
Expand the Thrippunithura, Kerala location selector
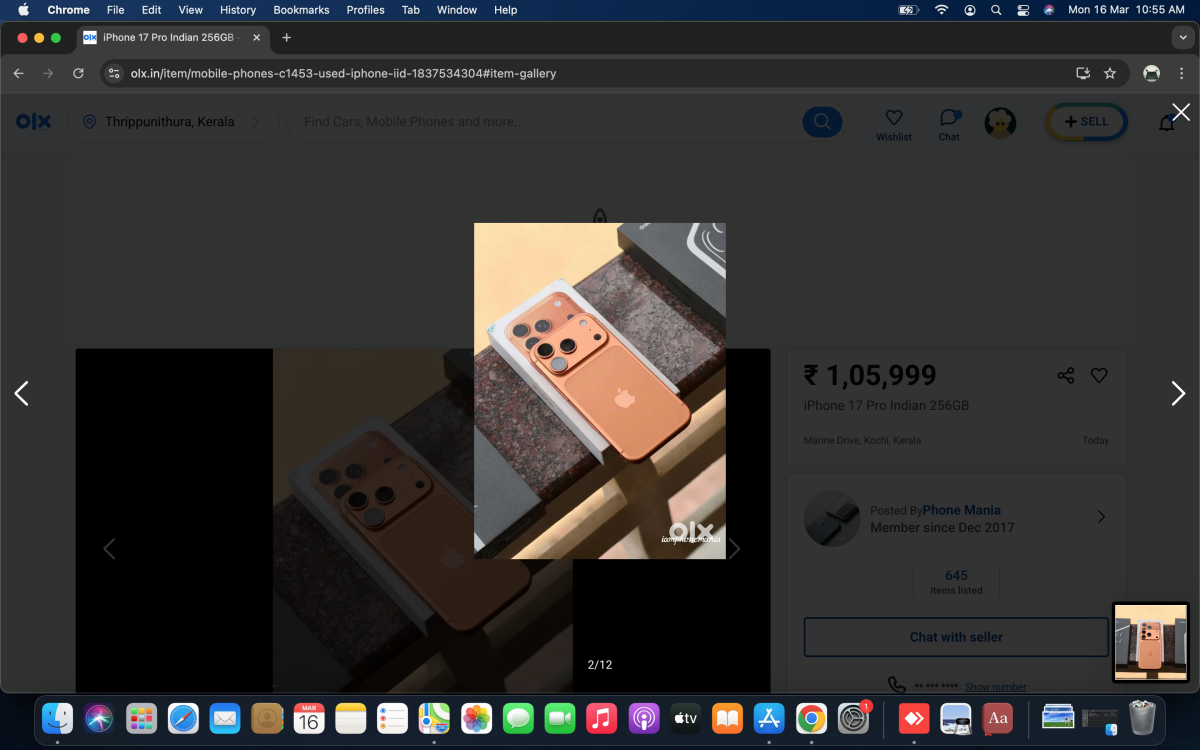170,122
